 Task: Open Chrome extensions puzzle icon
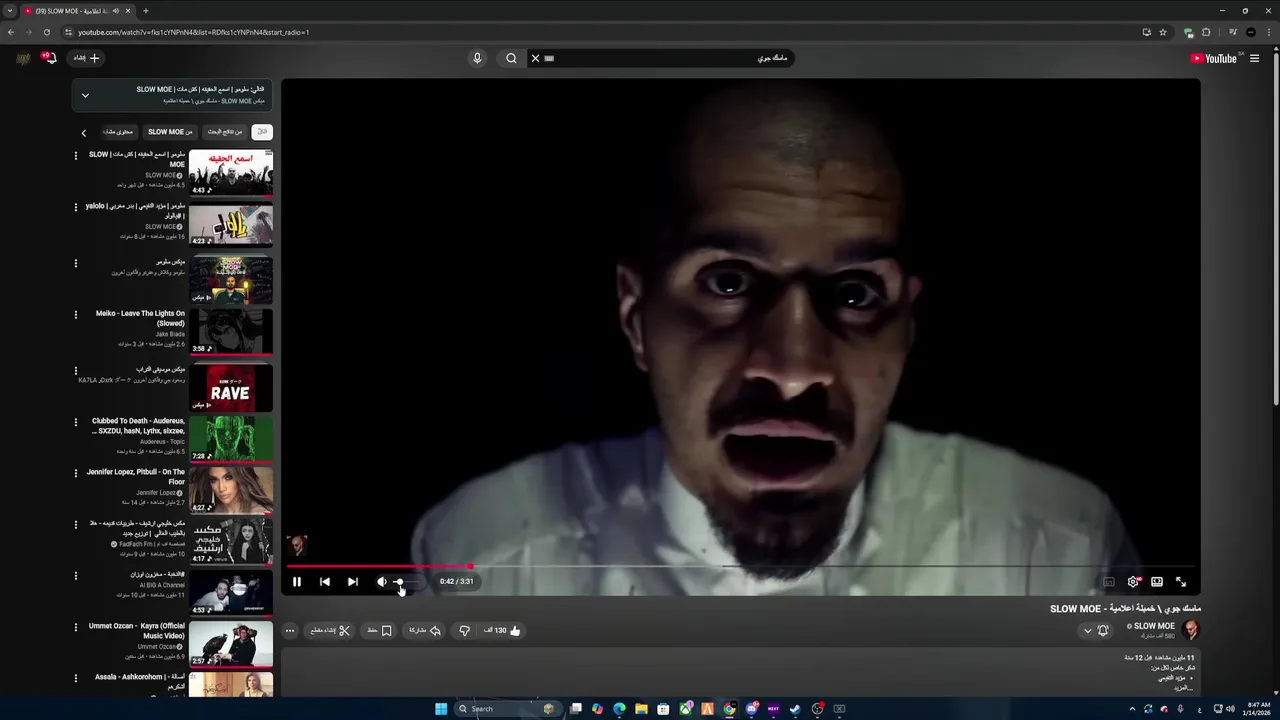point(1206,32)
